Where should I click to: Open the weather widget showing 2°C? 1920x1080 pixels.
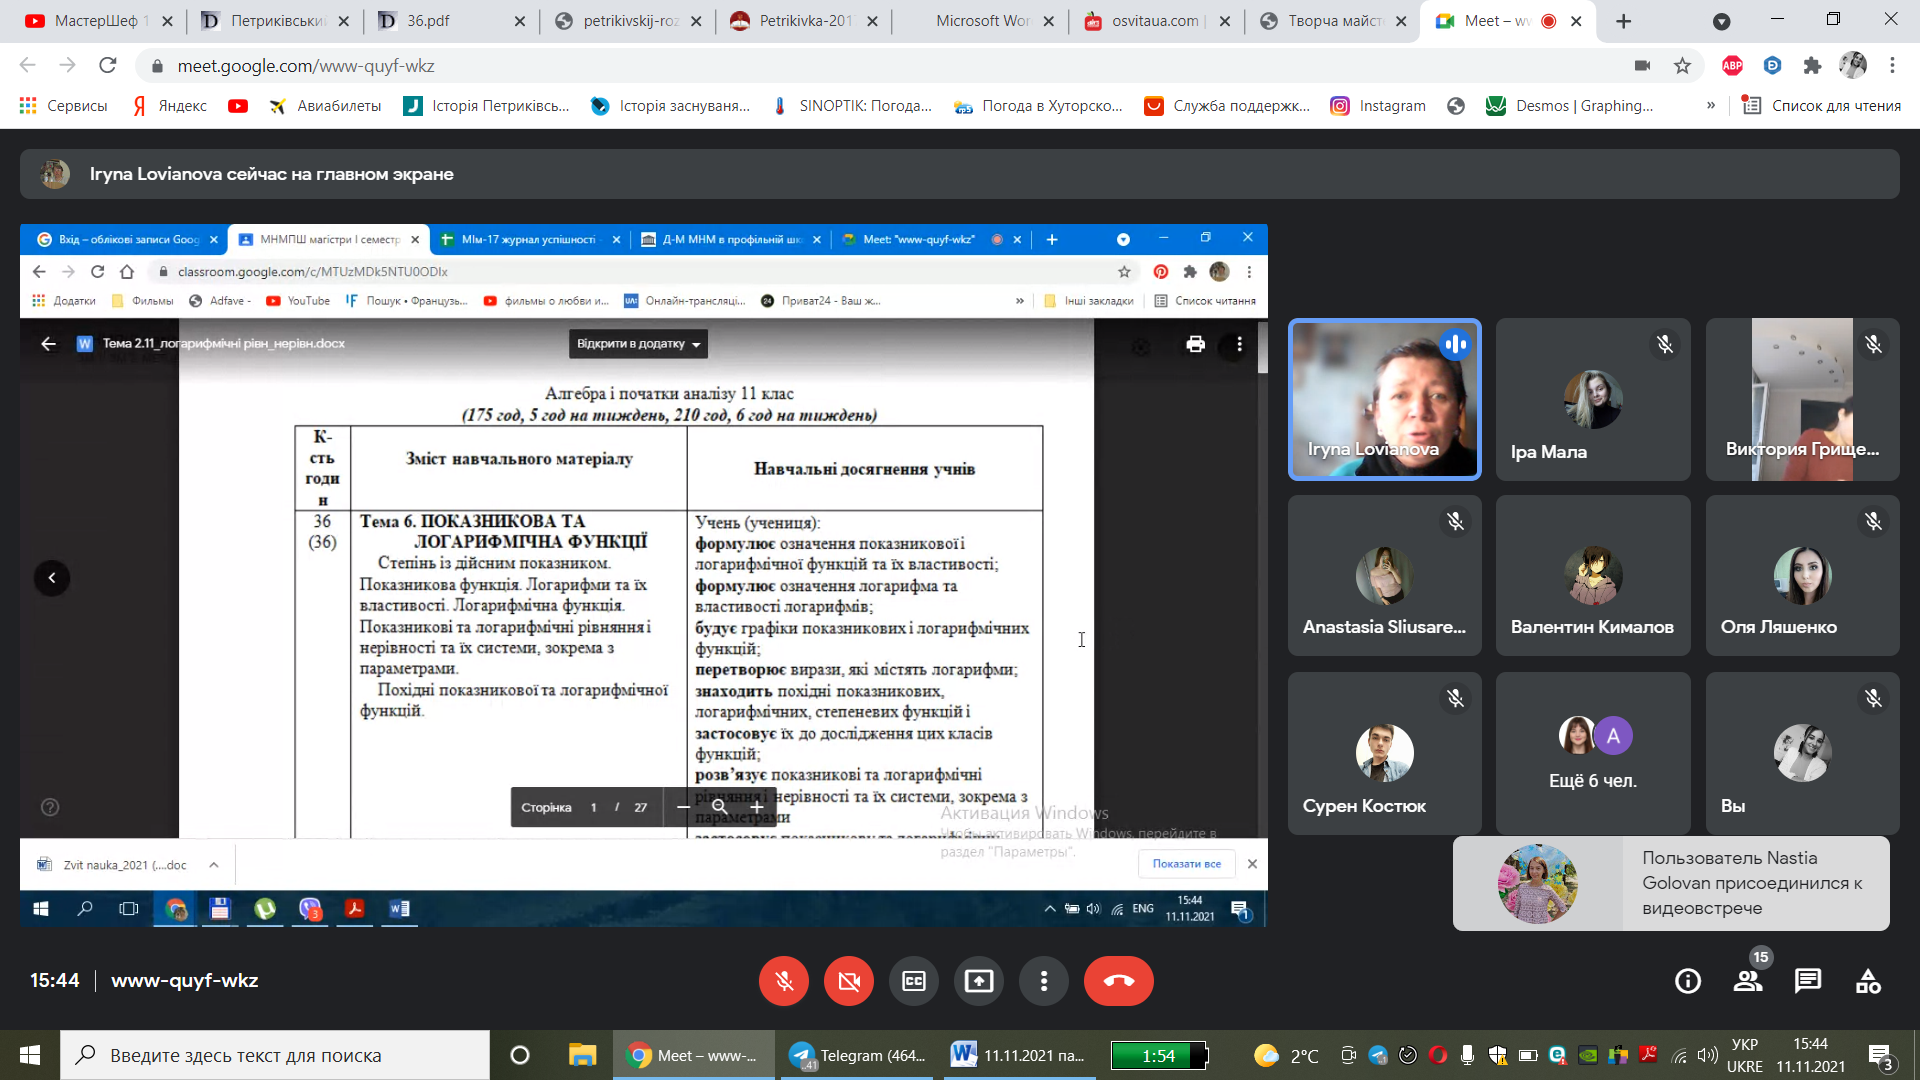point(1287,1055)
